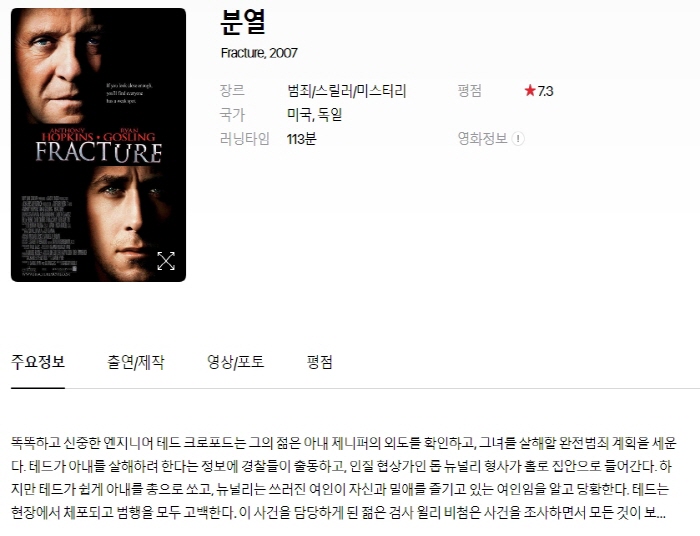700x536 pixels.
Task: Expand the truncated synopsis at the ellipsis
Action: click(661, 513)
